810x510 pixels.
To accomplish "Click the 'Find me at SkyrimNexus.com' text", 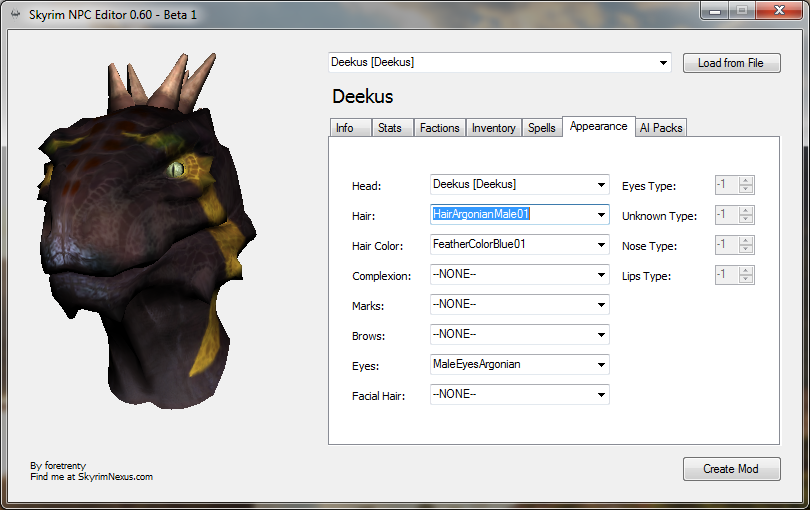I will tap(91, 477).
